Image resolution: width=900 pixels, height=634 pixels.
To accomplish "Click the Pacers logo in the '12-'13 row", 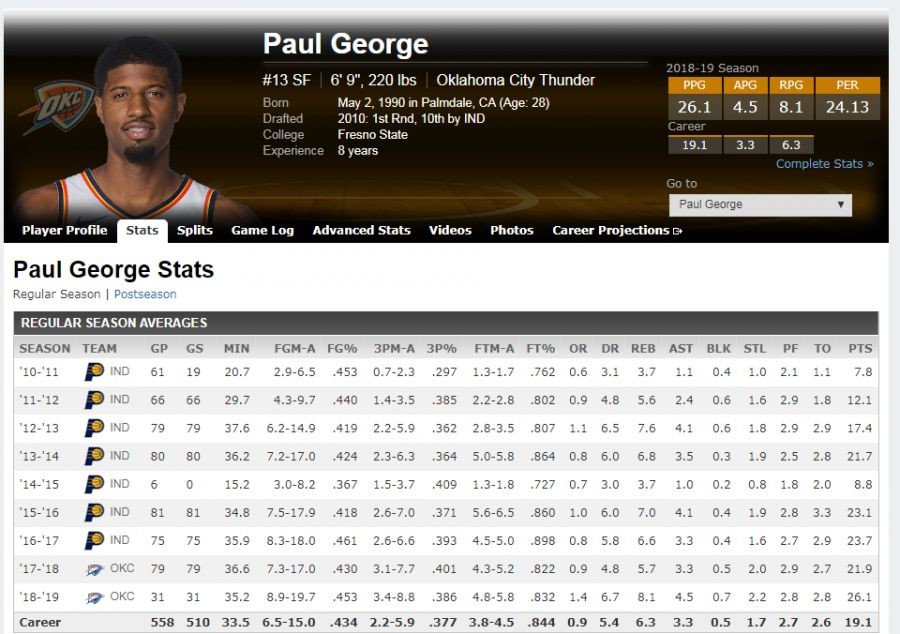I will pyautogui.click(x=94, y=428).
